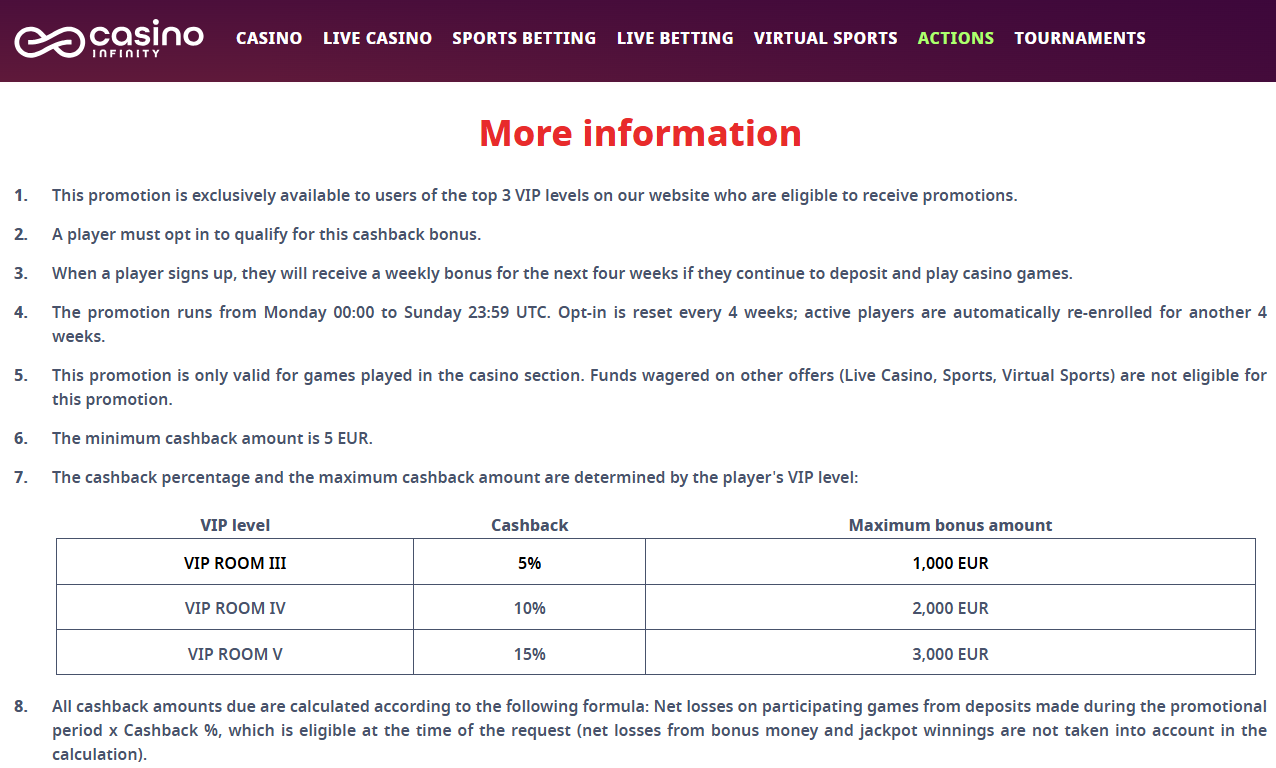1276x768 pixels.
Task: Open SPORTS BETTING in navigation
Action: 524,38
